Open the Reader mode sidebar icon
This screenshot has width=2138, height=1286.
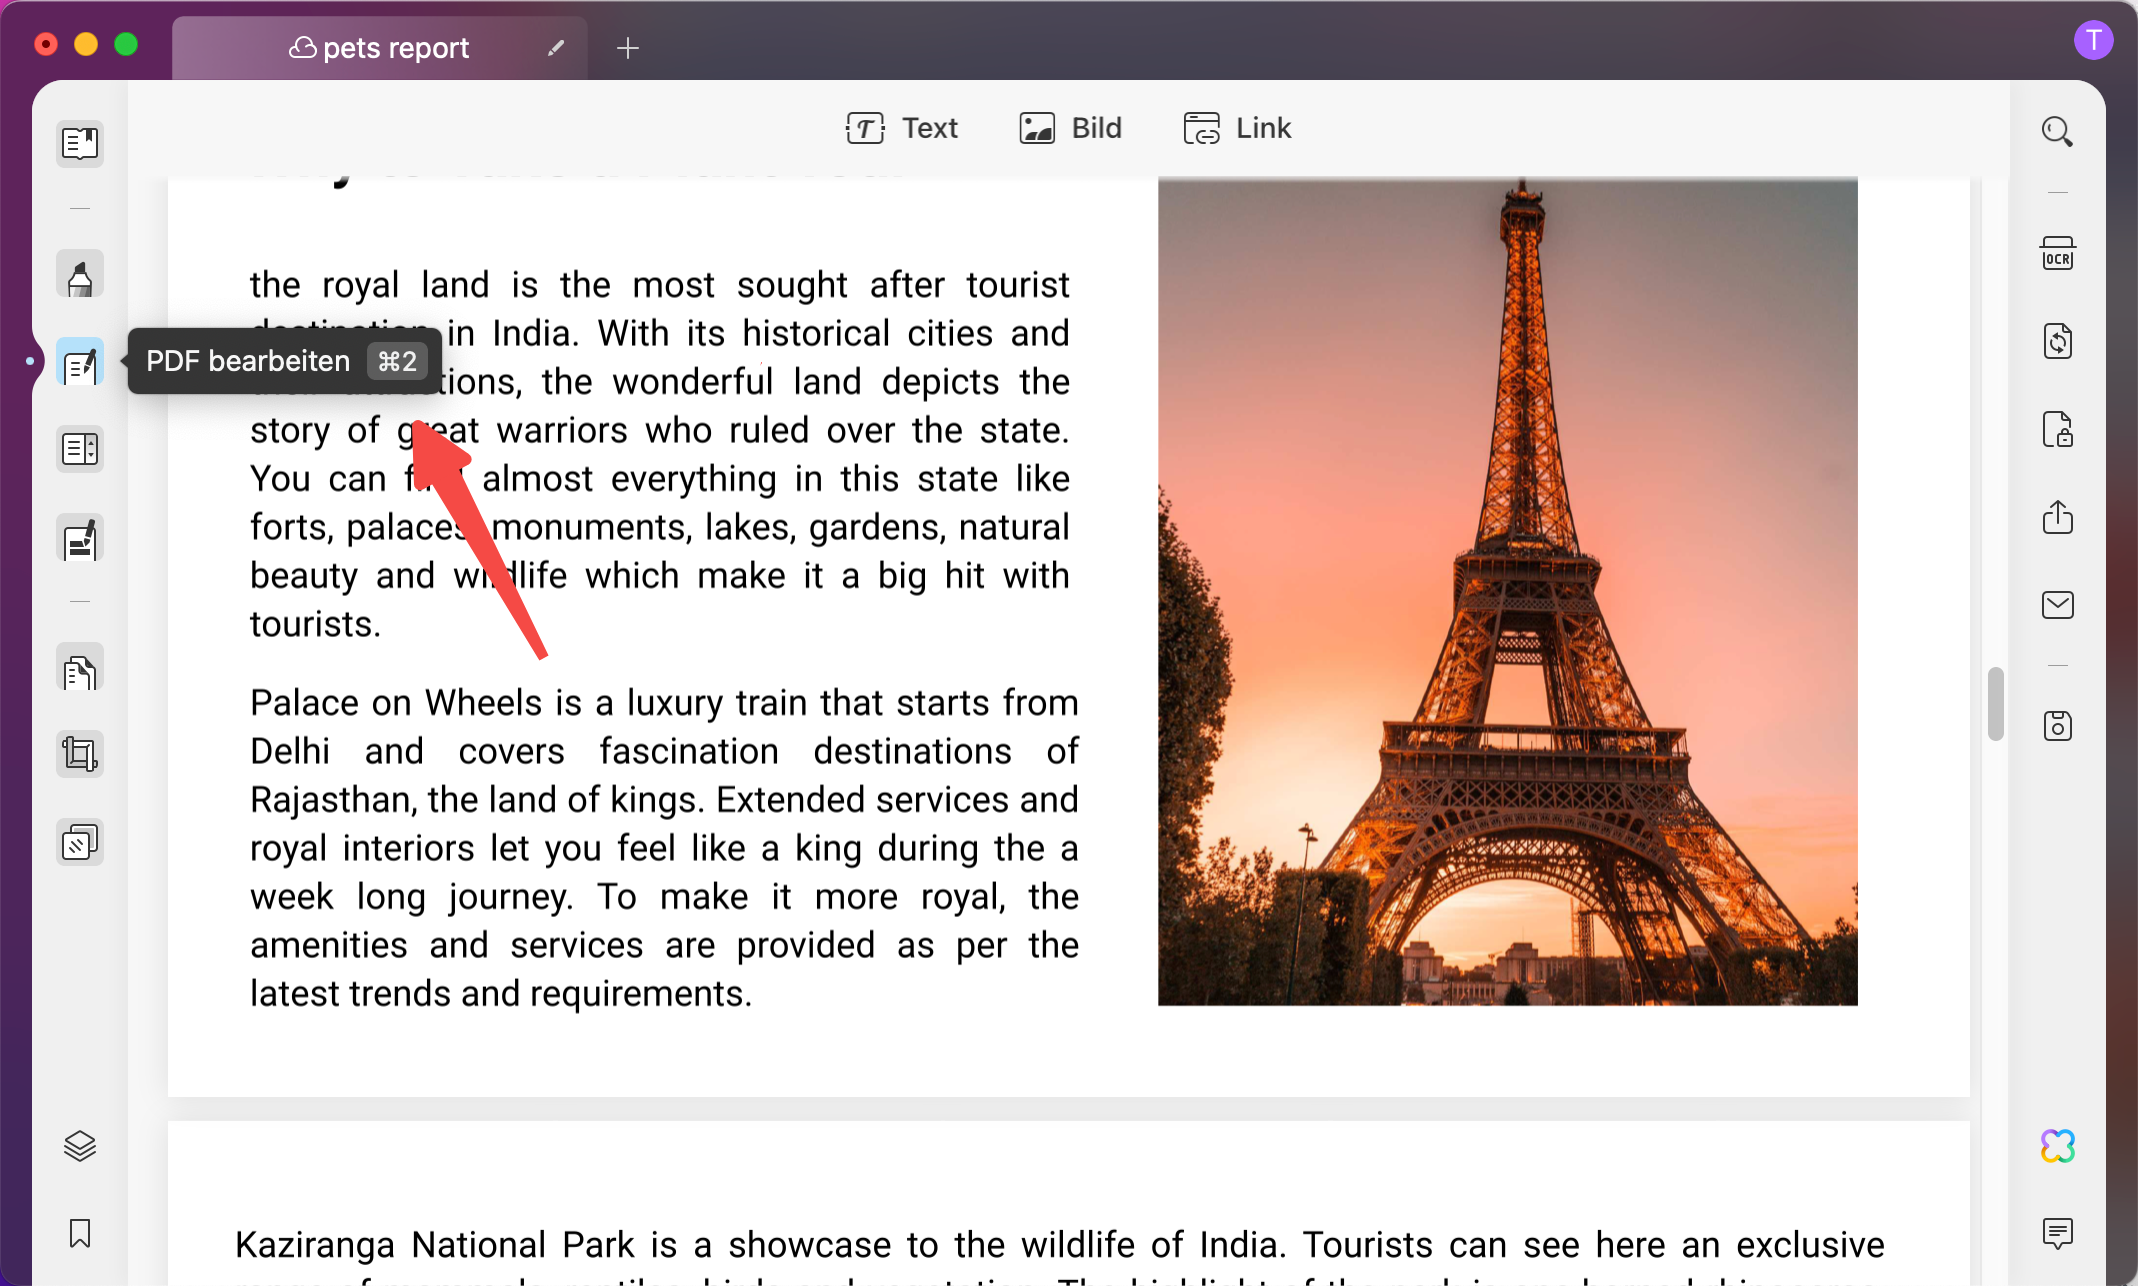pyautogui.click(x=80, y=143)
